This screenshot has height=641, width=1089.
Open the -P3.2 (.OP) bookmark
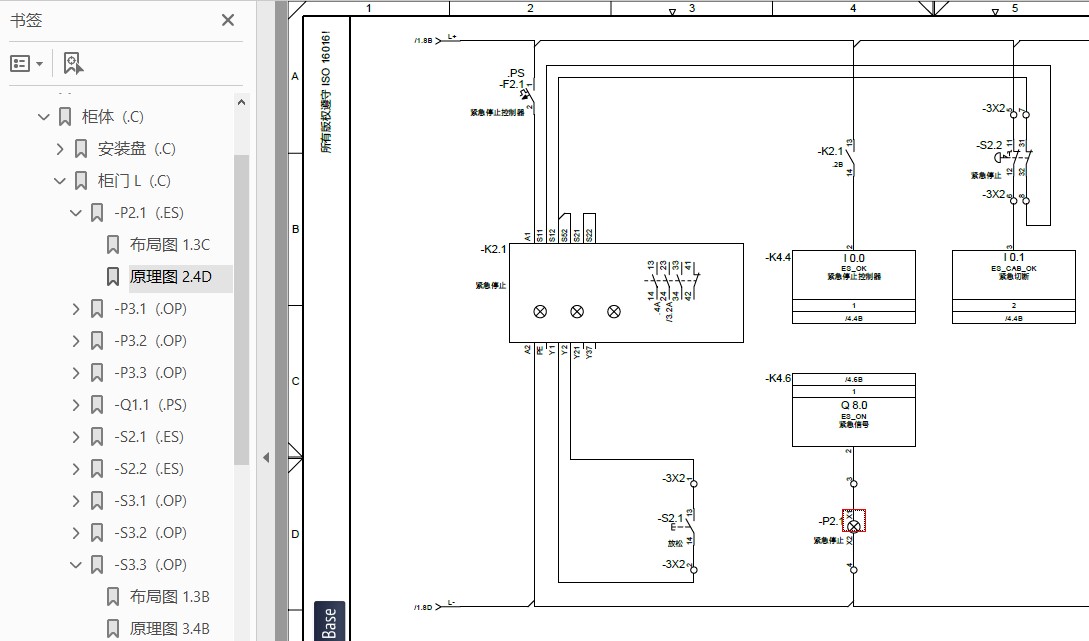[x=150, y=340]
